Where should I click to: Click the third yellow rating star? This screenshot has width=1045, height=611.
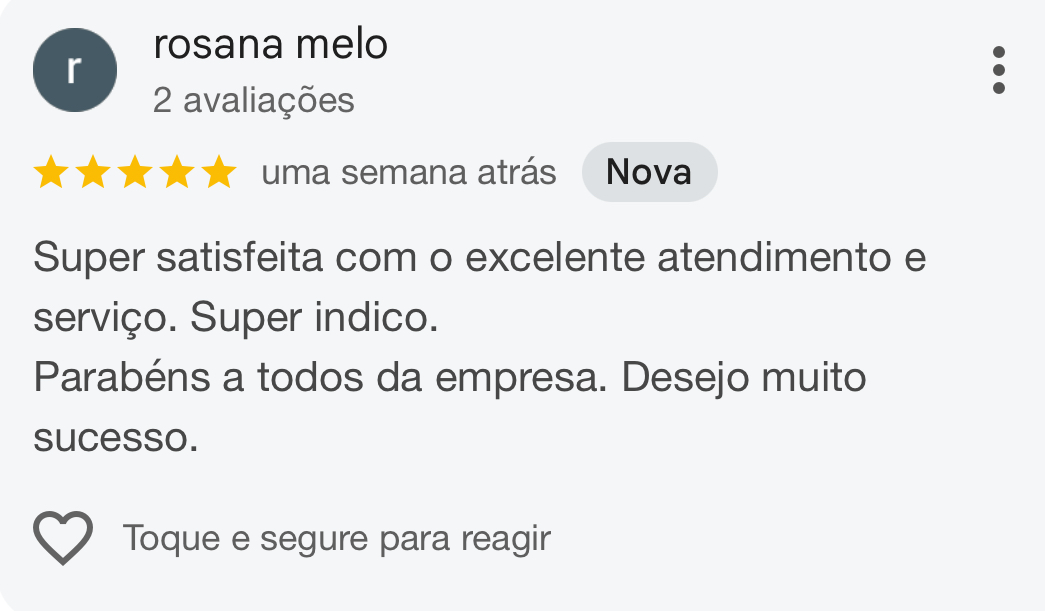[x=135, y=173]
